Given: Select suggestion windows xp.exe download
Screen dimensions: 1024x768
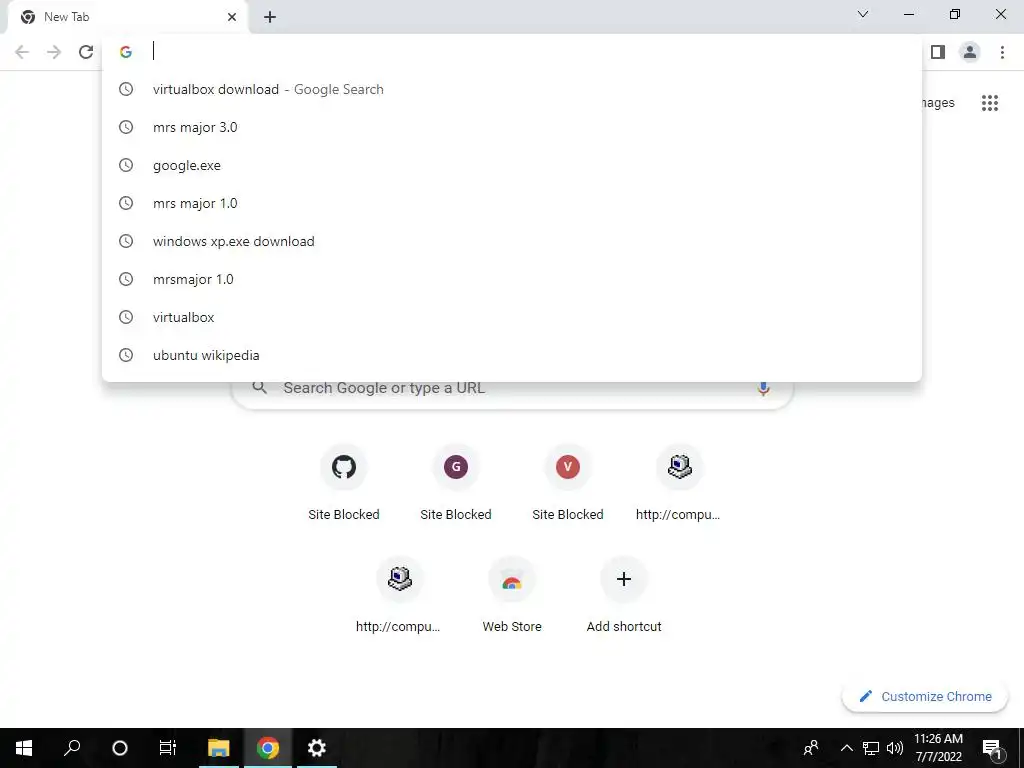Looking at the screenshot, I should [512, 241].
